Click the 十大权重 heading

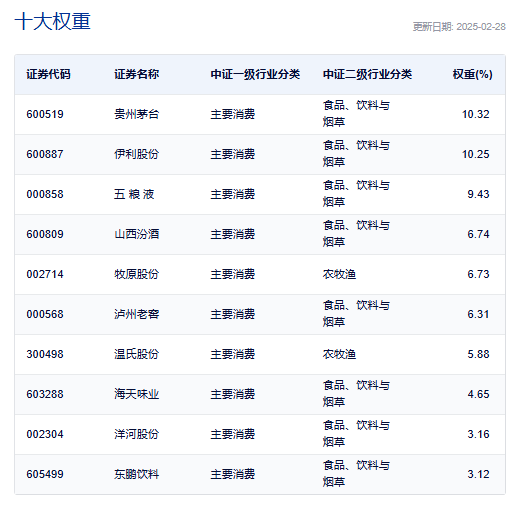pos(52,22)
